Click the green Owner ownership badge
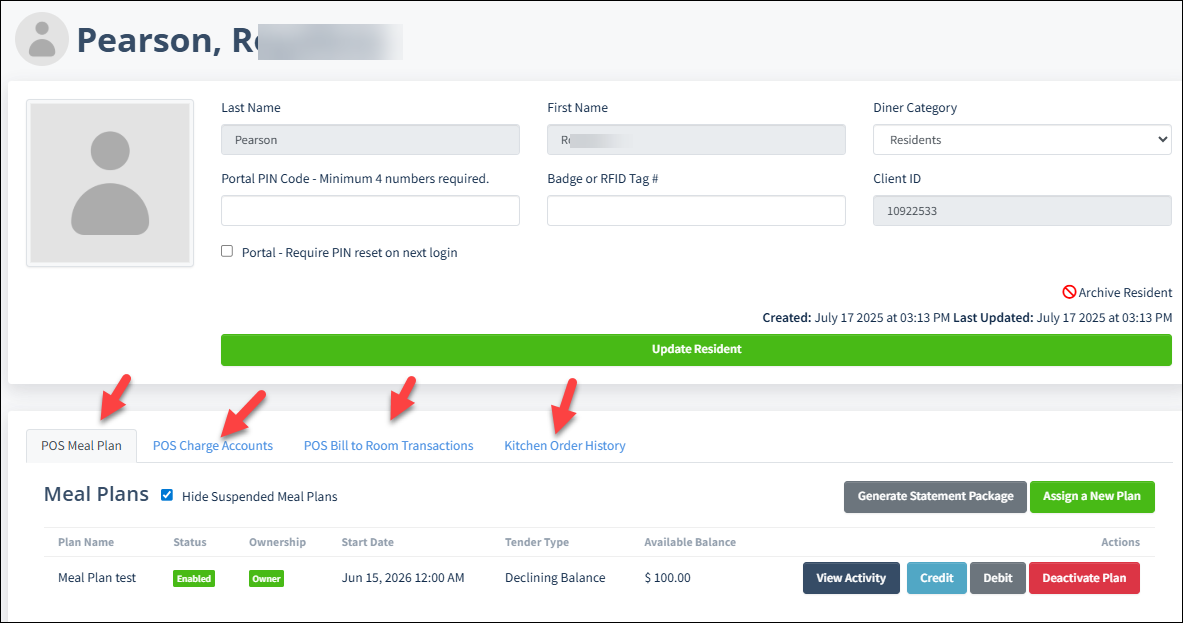 click(x=266, y=578)
